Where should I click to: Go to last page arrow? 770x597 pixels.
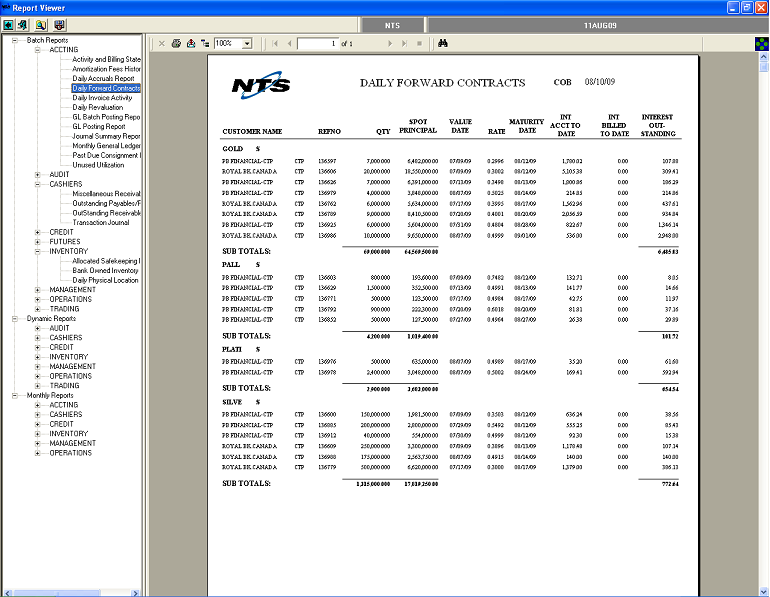click(x=404, y=43)
